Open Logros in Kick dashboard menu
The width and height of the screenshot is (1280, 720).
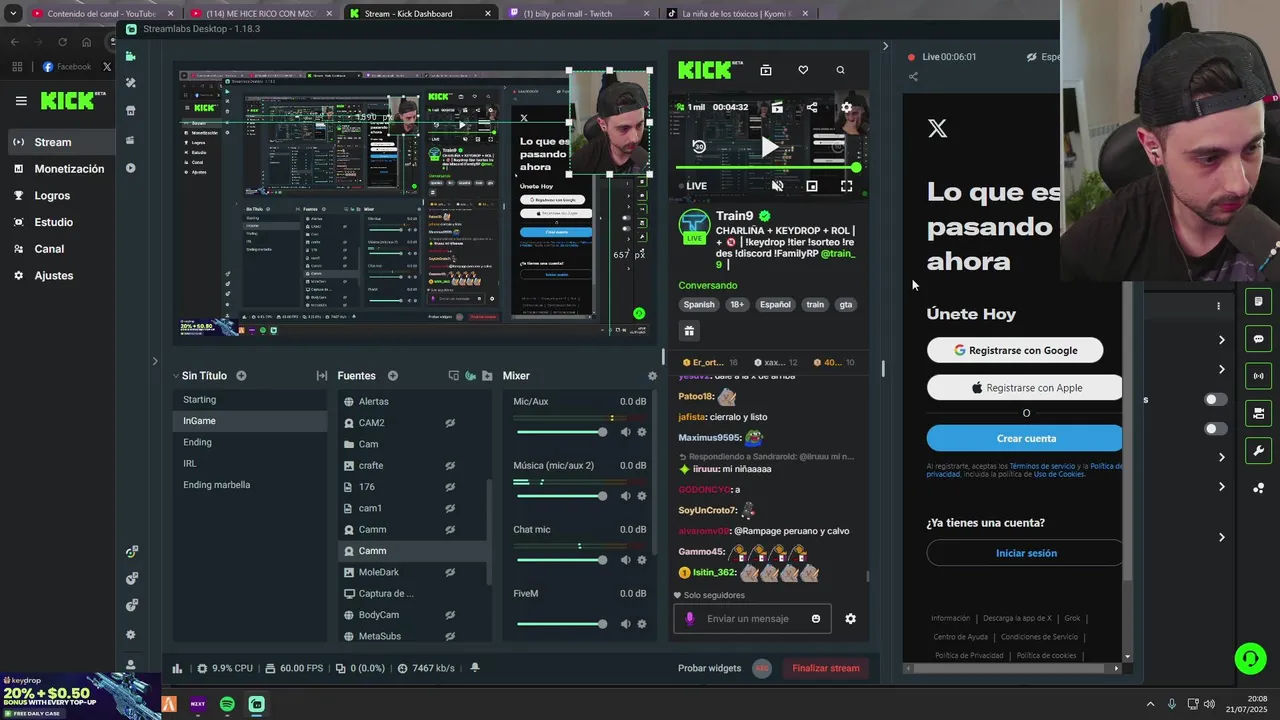pyautogui.click(x=52, y=196)
